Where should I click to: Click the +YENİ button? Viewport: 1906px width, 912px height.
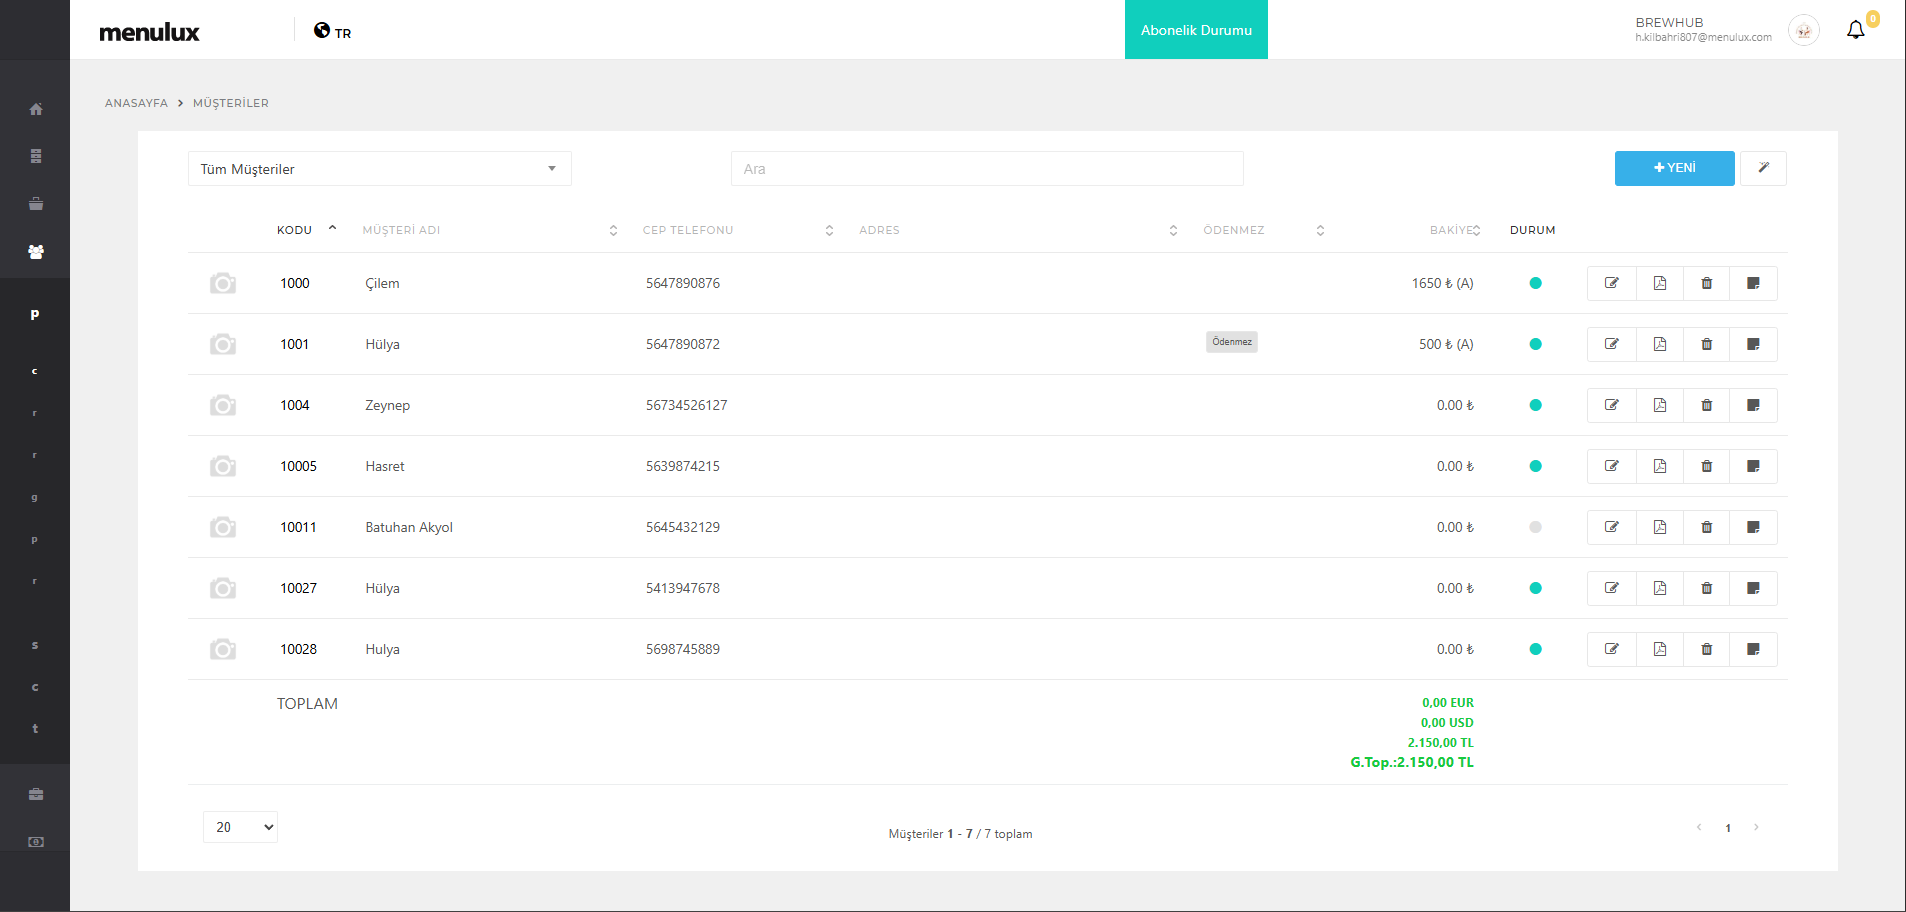[1673, 168]
